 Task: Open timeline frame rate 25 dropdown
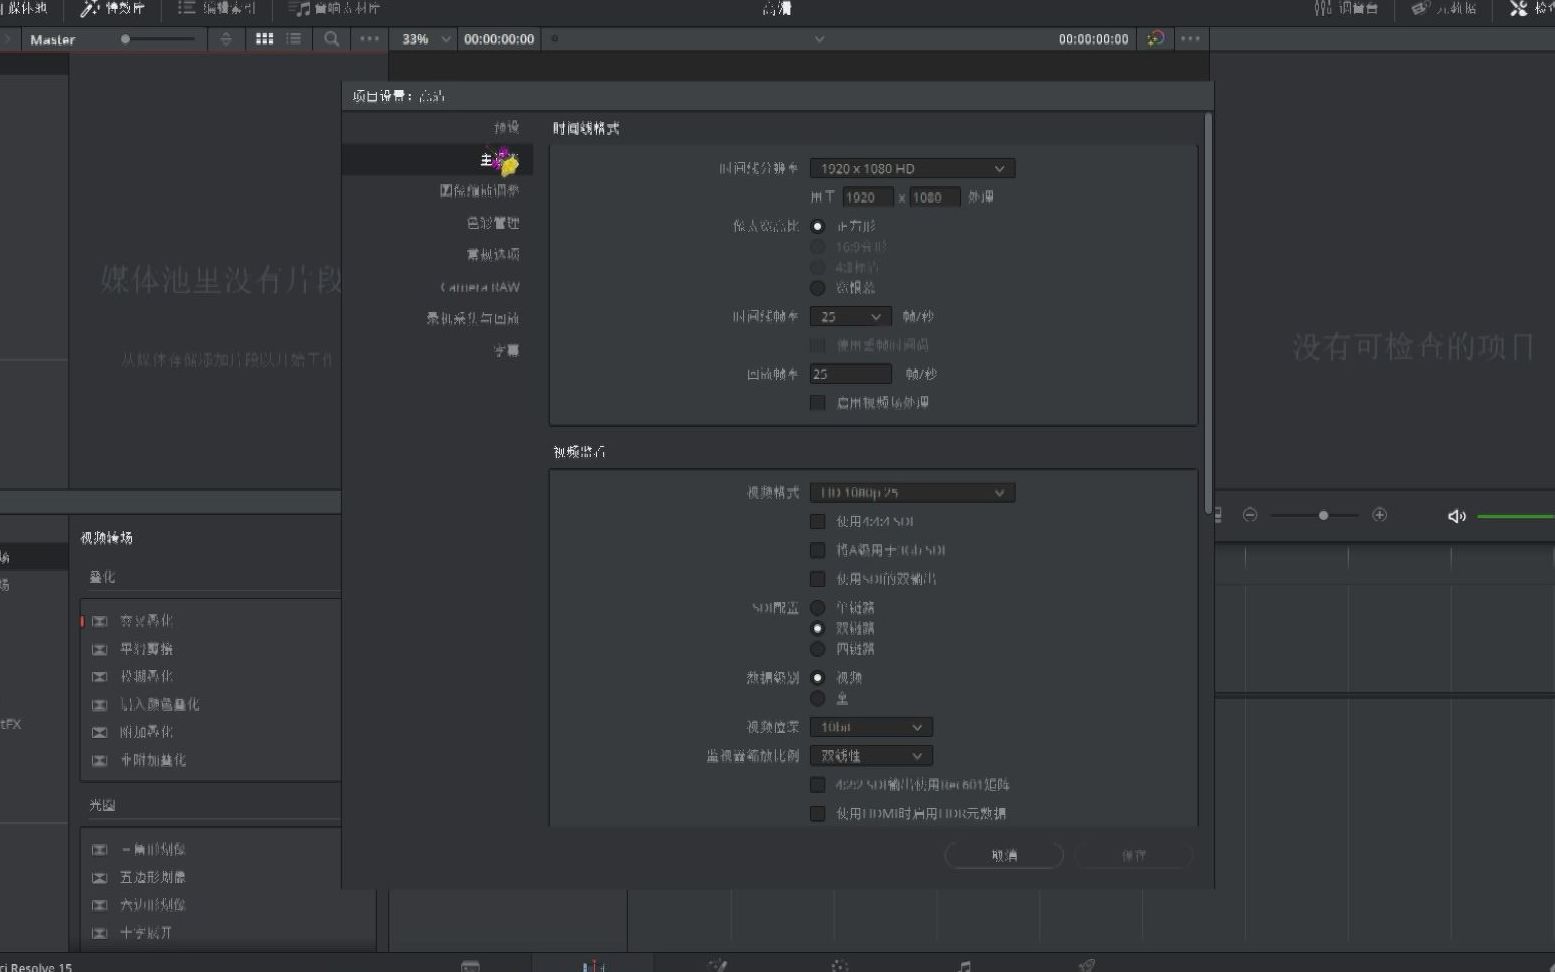850,317
